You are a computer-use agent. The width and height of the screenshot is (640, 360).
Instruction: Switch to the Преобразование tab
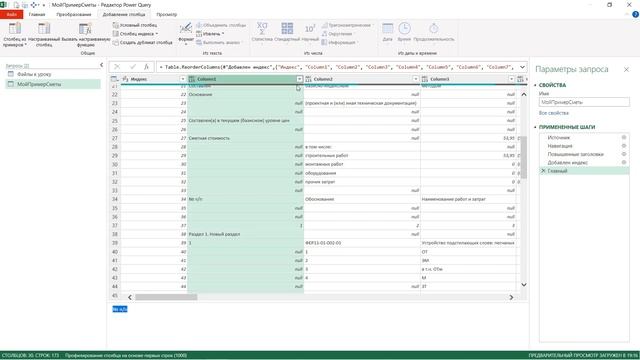coord(74,15)
